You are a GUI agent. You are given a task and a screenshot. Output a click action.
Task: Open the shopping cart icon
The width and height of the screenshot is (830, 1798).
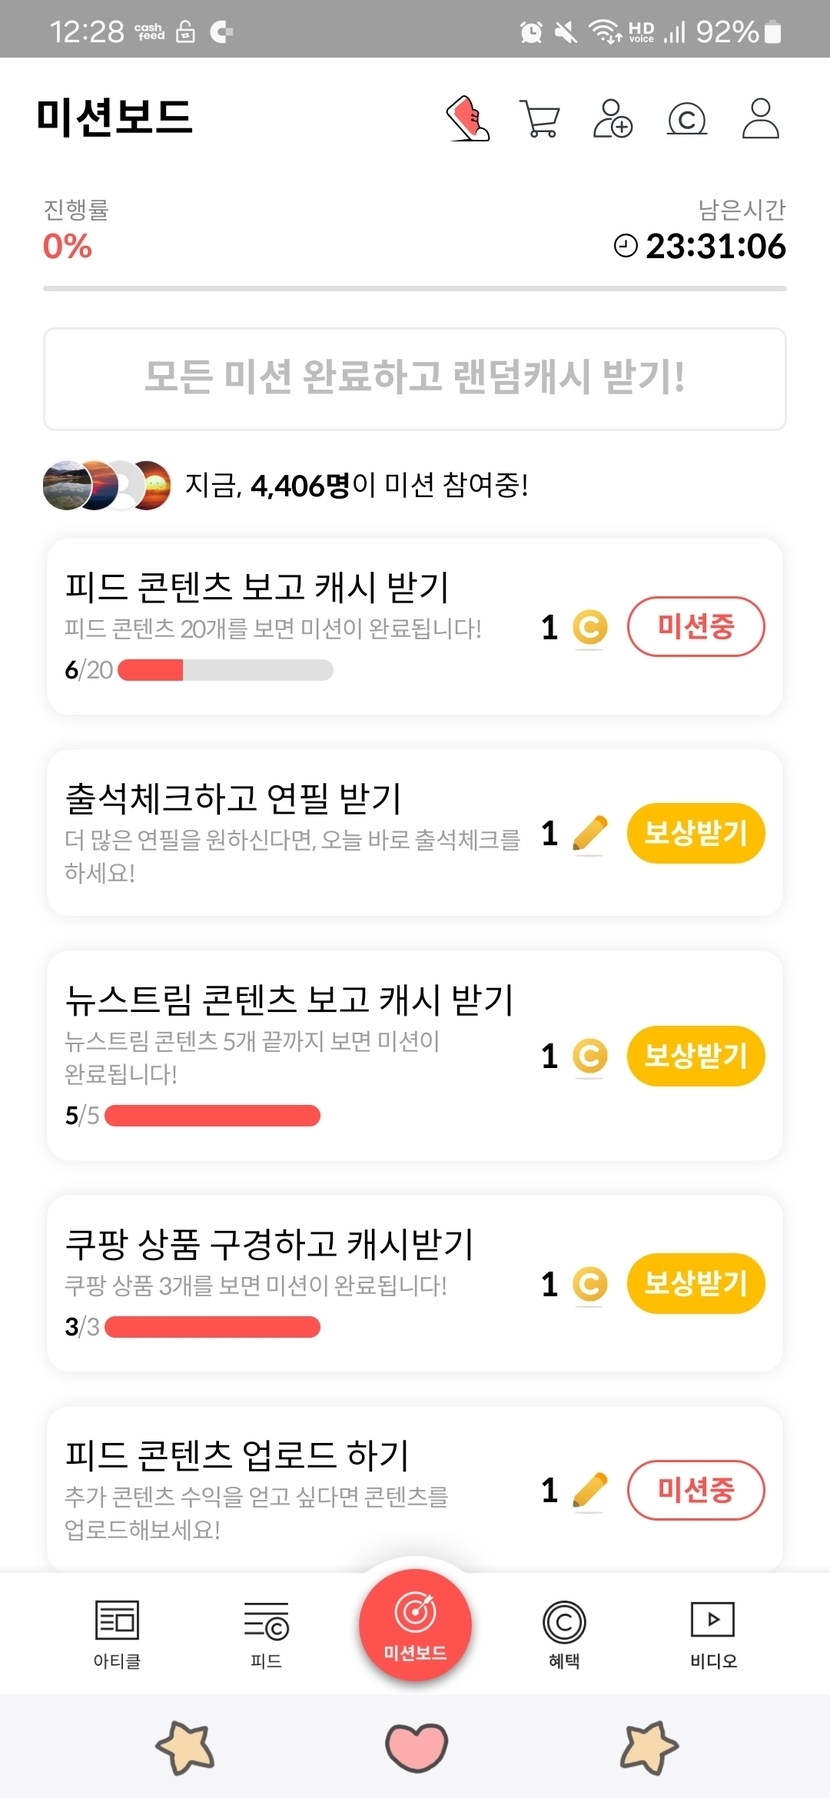(540, 119)
